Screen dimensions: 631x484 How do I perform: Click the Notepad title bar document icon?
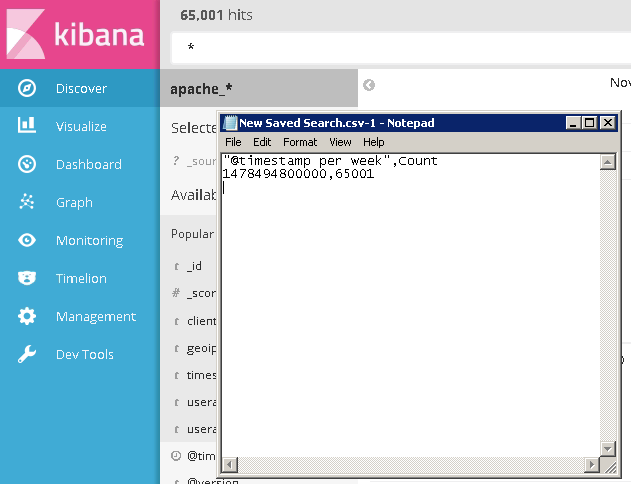tap(230, 123)
